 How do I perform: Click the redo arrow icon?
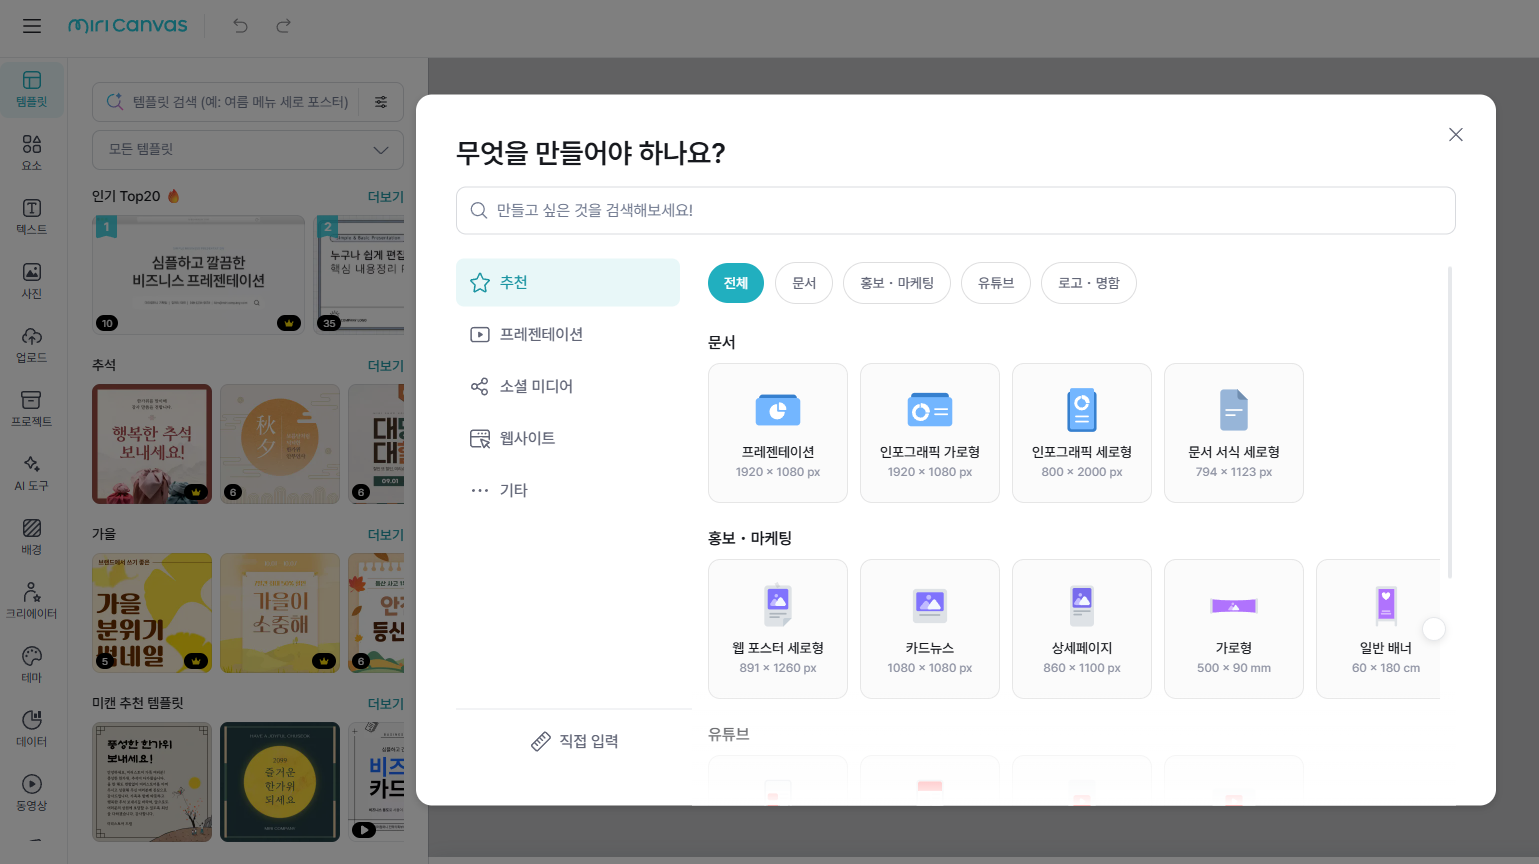[284, 26]
